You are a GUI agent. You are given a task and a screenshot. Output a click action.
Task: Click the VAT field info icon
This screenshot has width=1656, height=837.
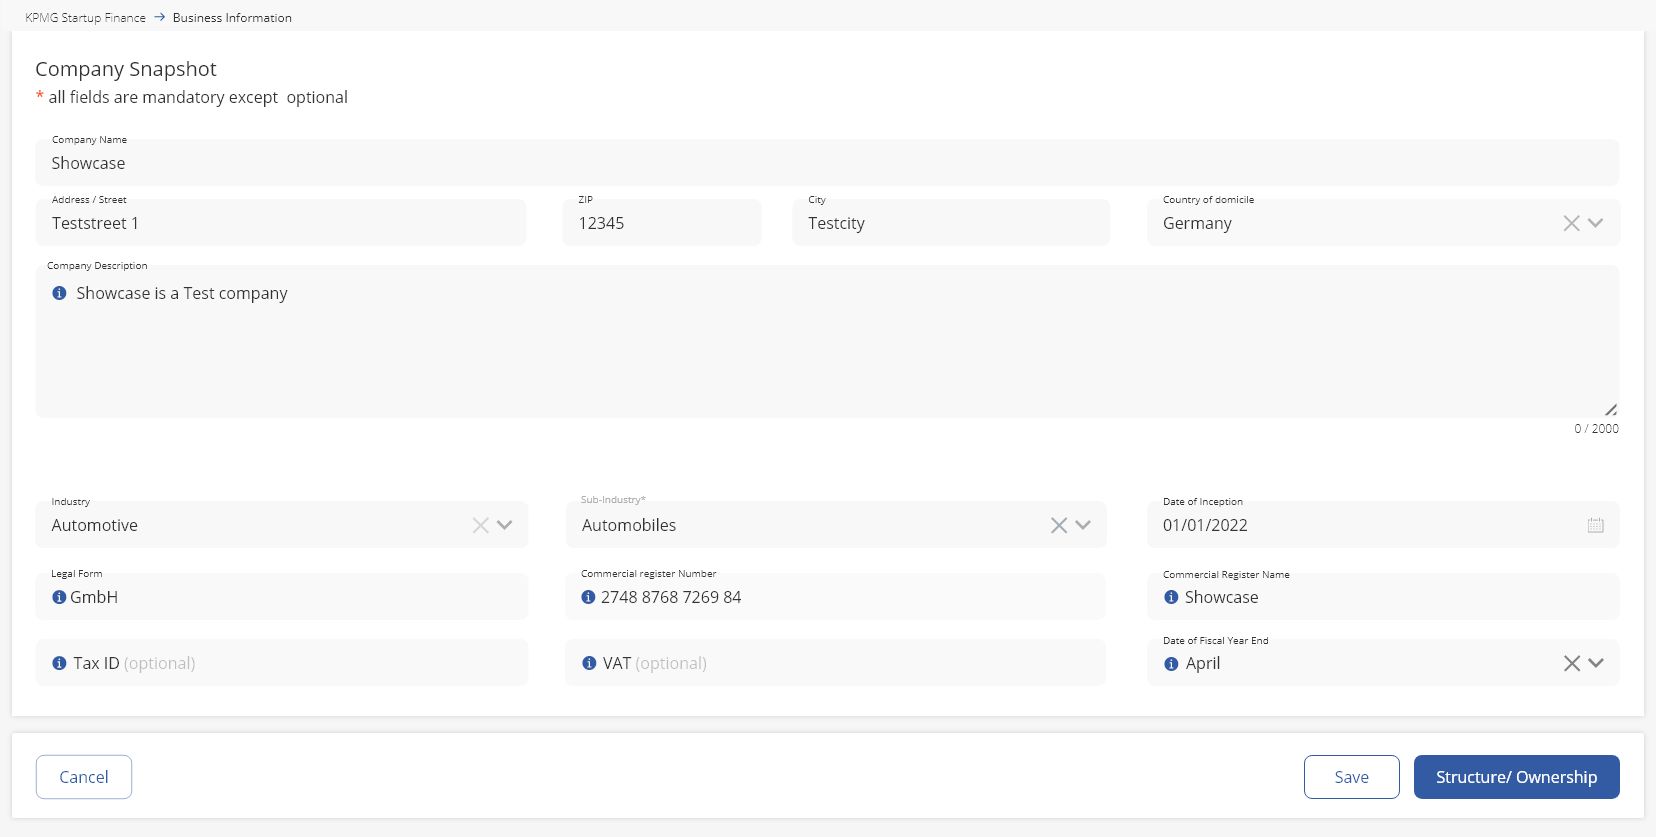588,663
